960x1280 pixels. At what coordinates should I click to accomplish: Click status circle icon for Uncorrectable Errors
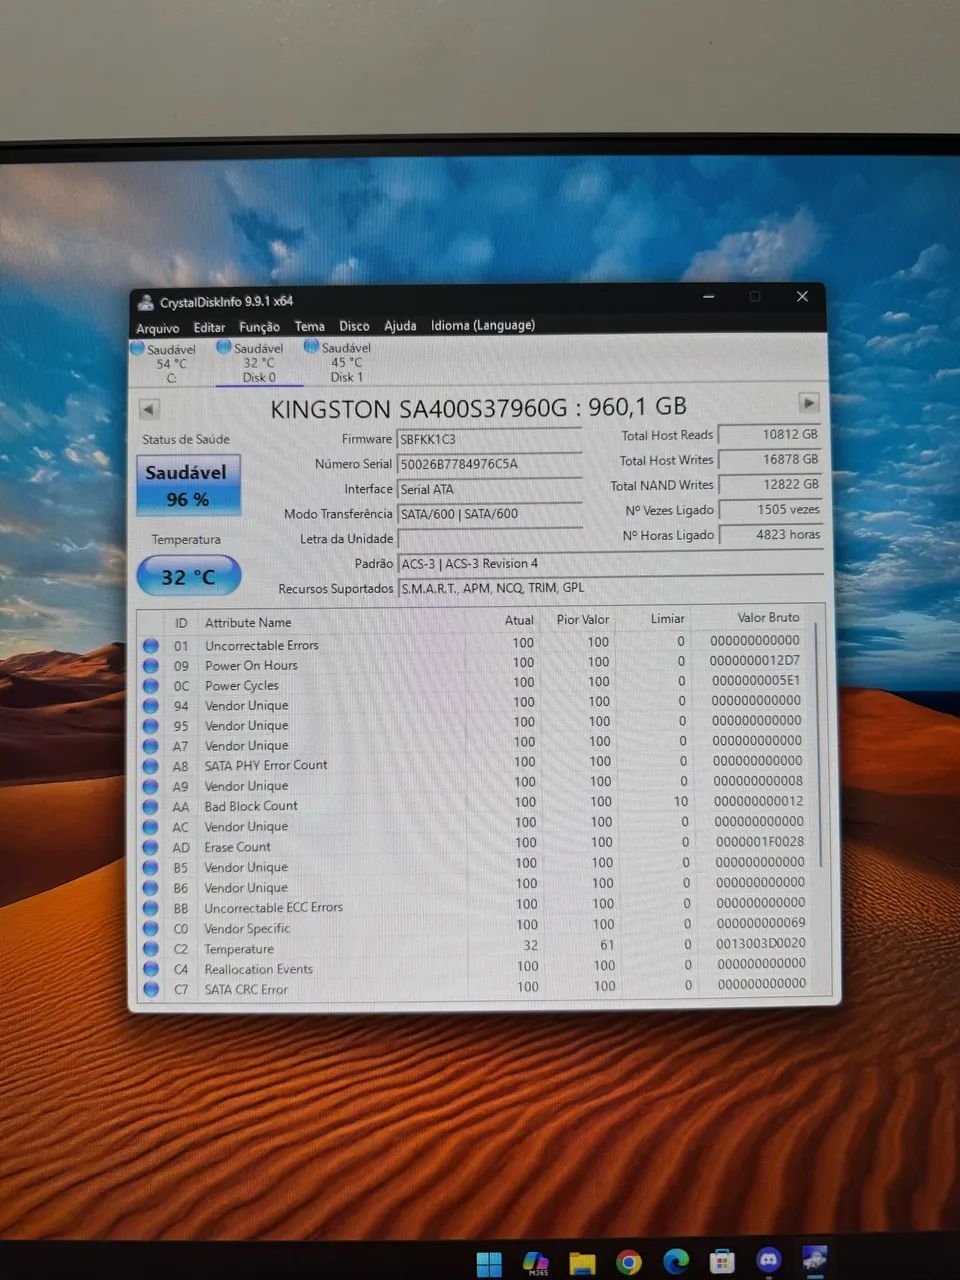point(151,646)
